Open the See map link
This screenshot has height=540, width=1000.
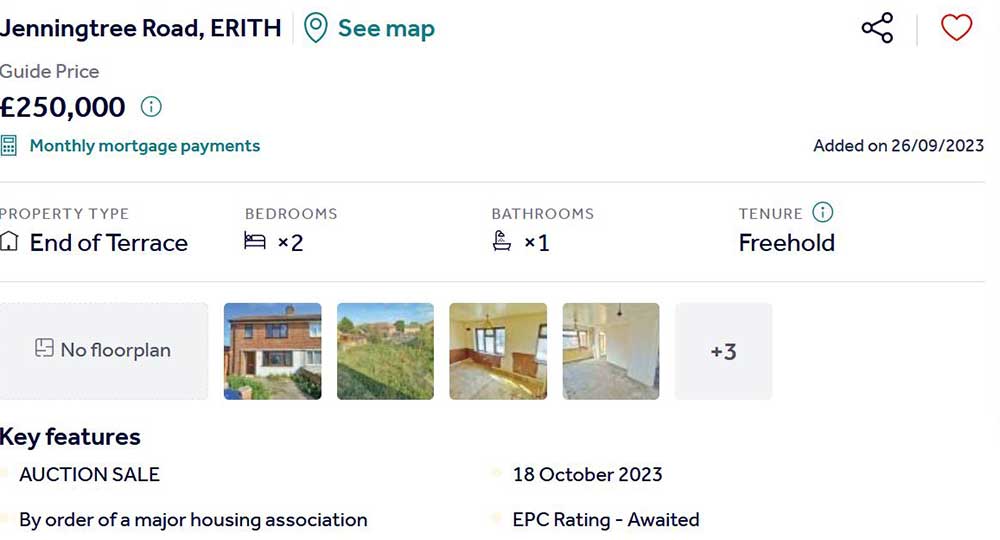385,28
